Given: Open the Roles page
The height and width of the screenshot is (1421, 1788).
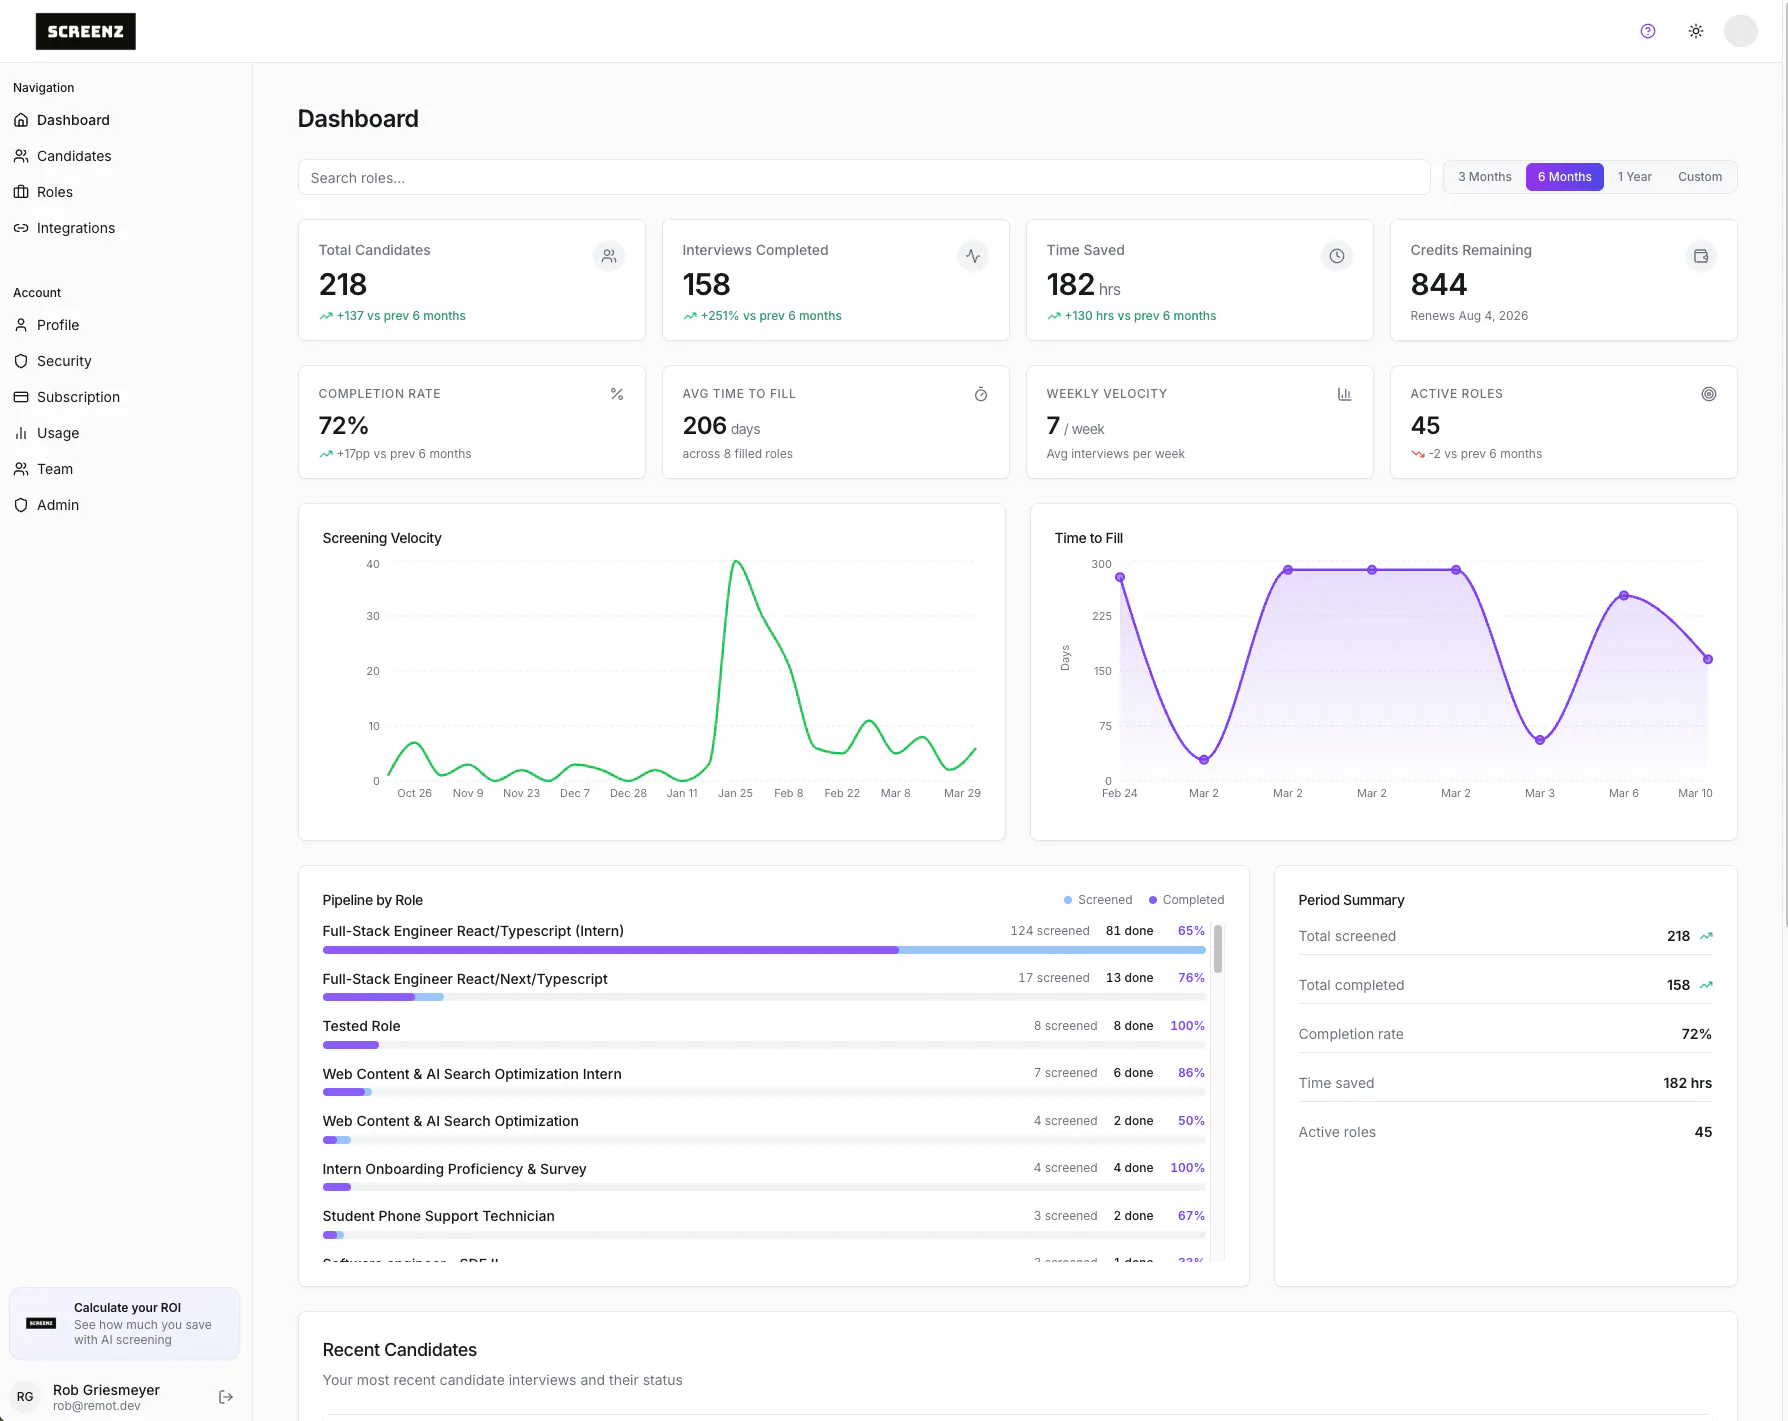Looking at the screenshot, I should (x=55, y=192).
